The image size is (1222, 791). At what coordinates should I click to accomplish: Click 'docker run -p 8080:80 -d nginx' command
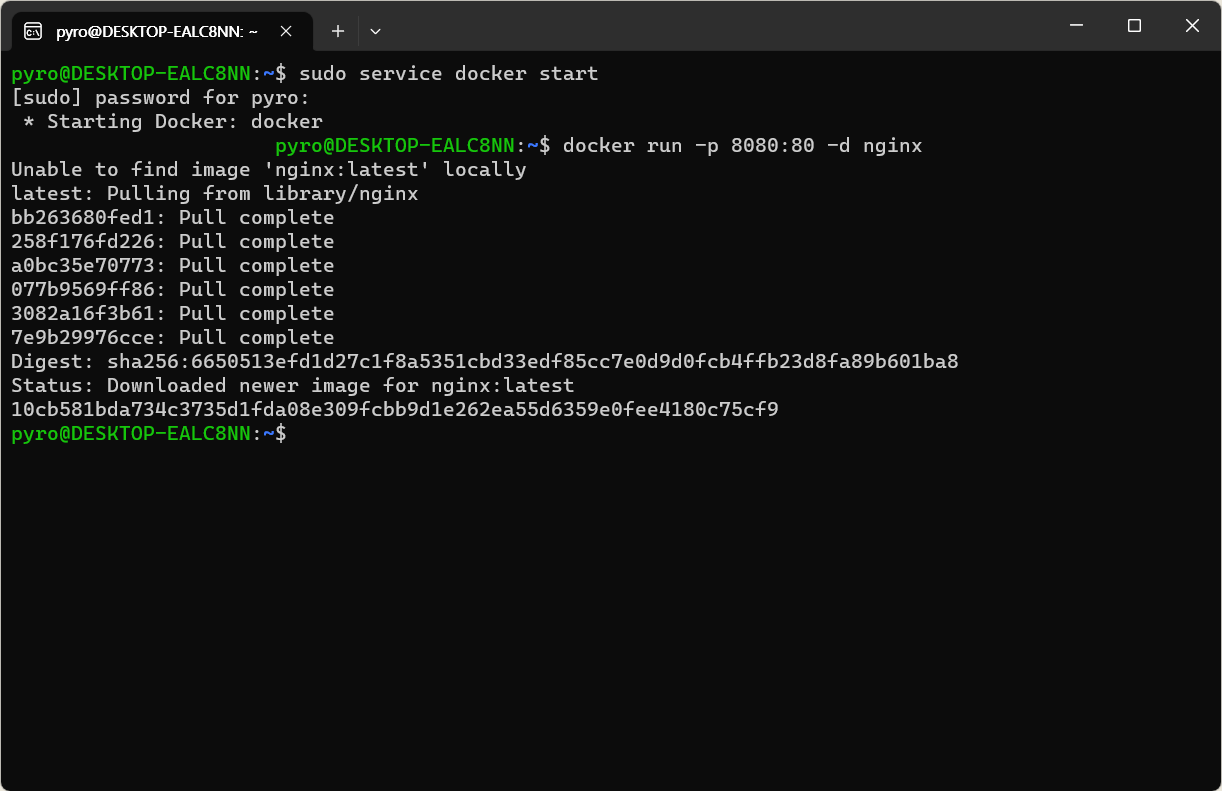coord(743,145)
